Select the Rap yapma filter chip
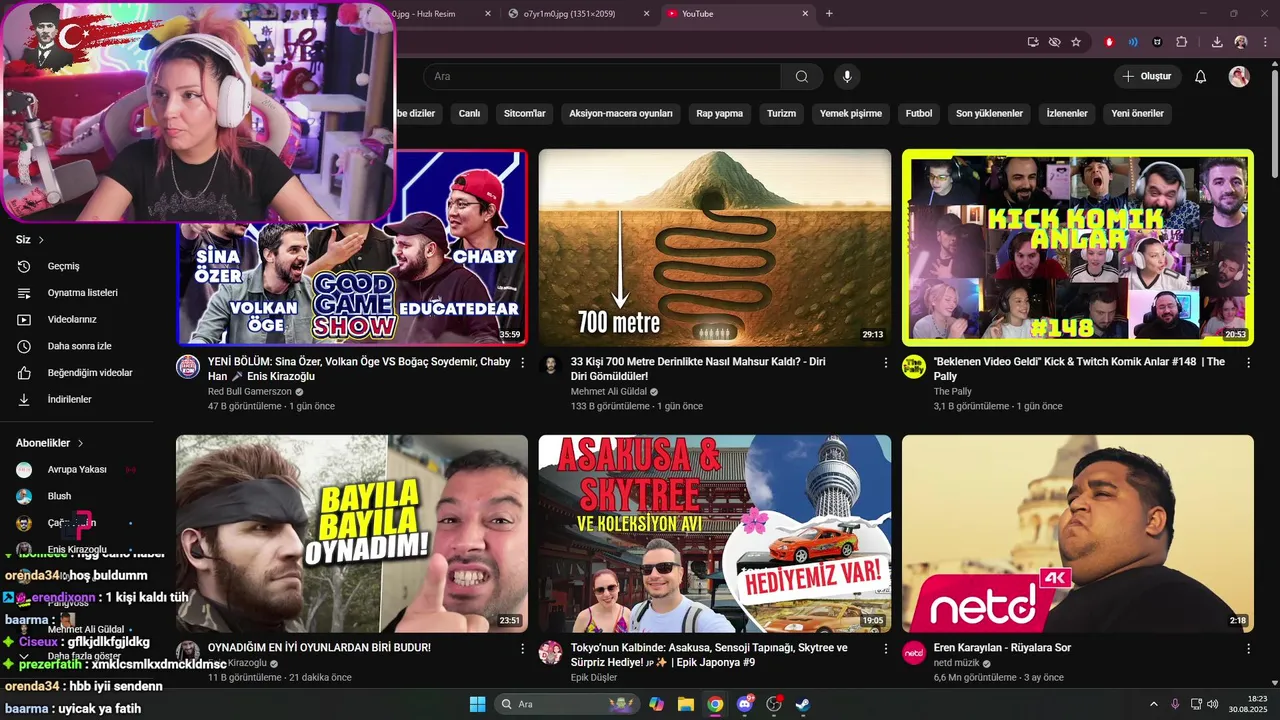This screenshot has height=720, width=1280. point(720,114)
